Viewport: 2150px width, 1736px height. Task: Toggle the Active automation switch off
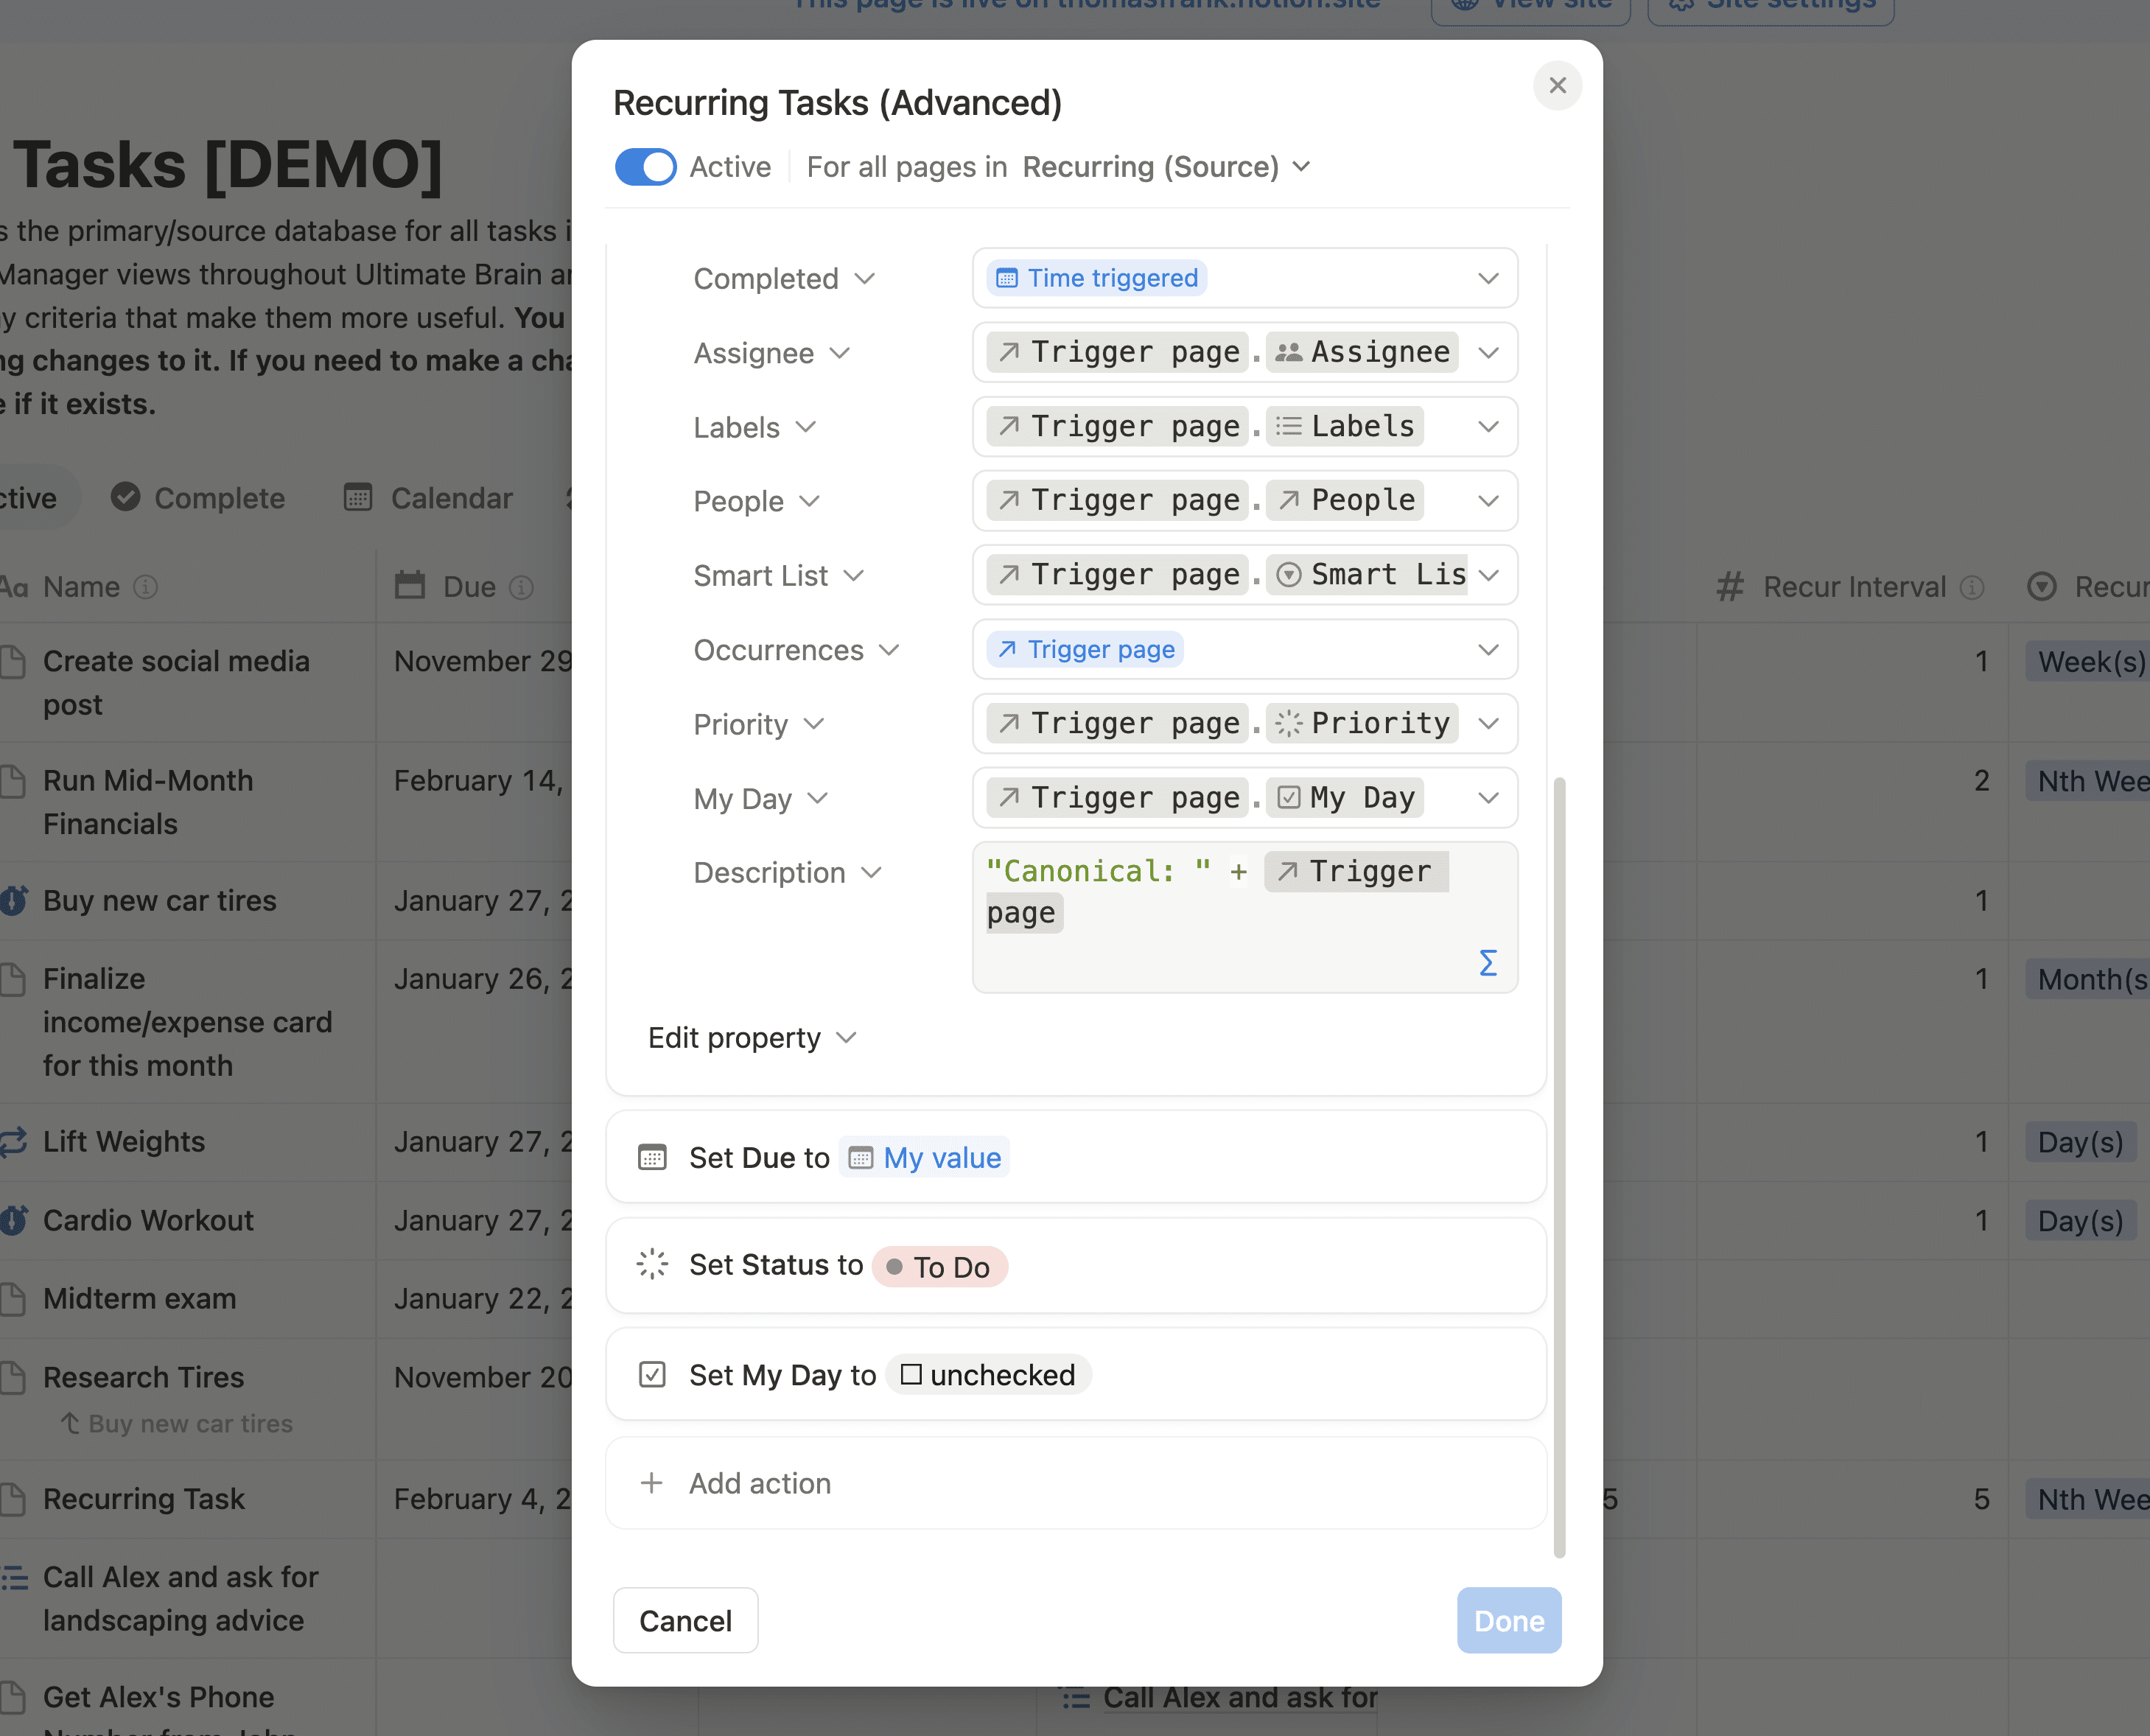(x=645, y=167)
